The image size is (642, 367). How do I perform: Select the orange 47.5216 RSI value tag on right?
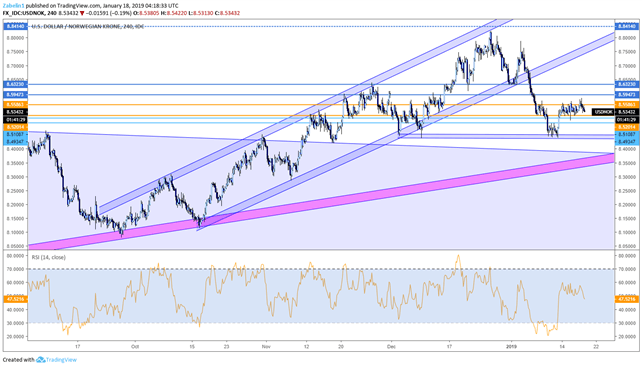tap(626, 299)
